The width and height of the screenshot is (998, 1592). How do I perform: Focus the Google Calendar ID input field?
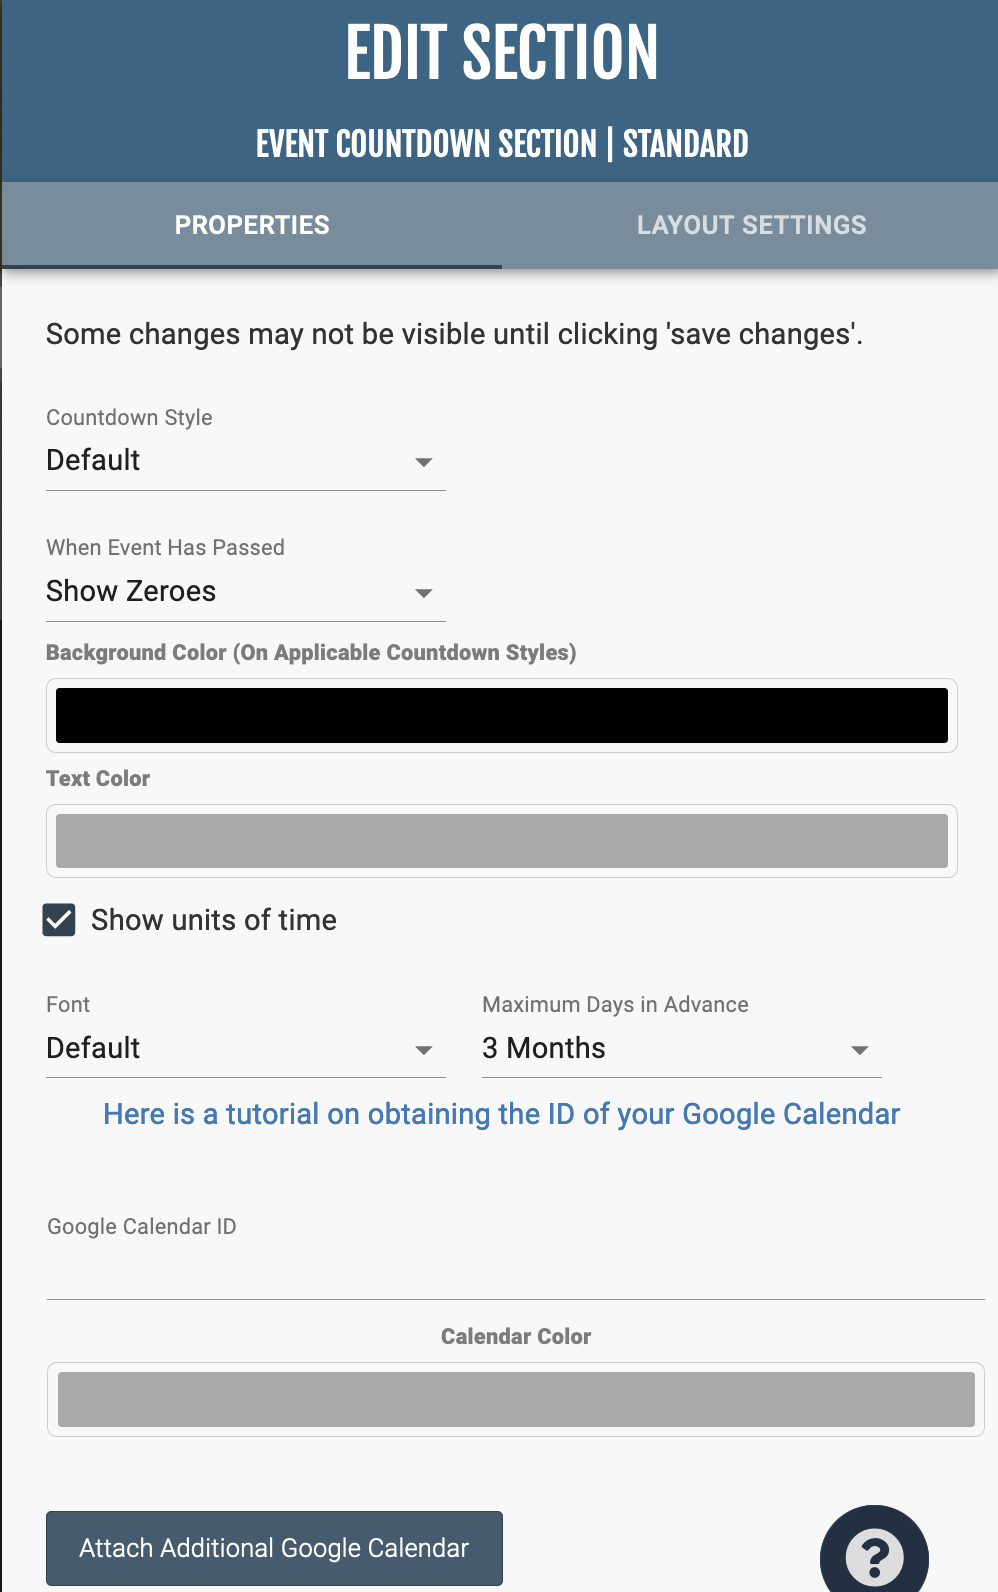515,1274
